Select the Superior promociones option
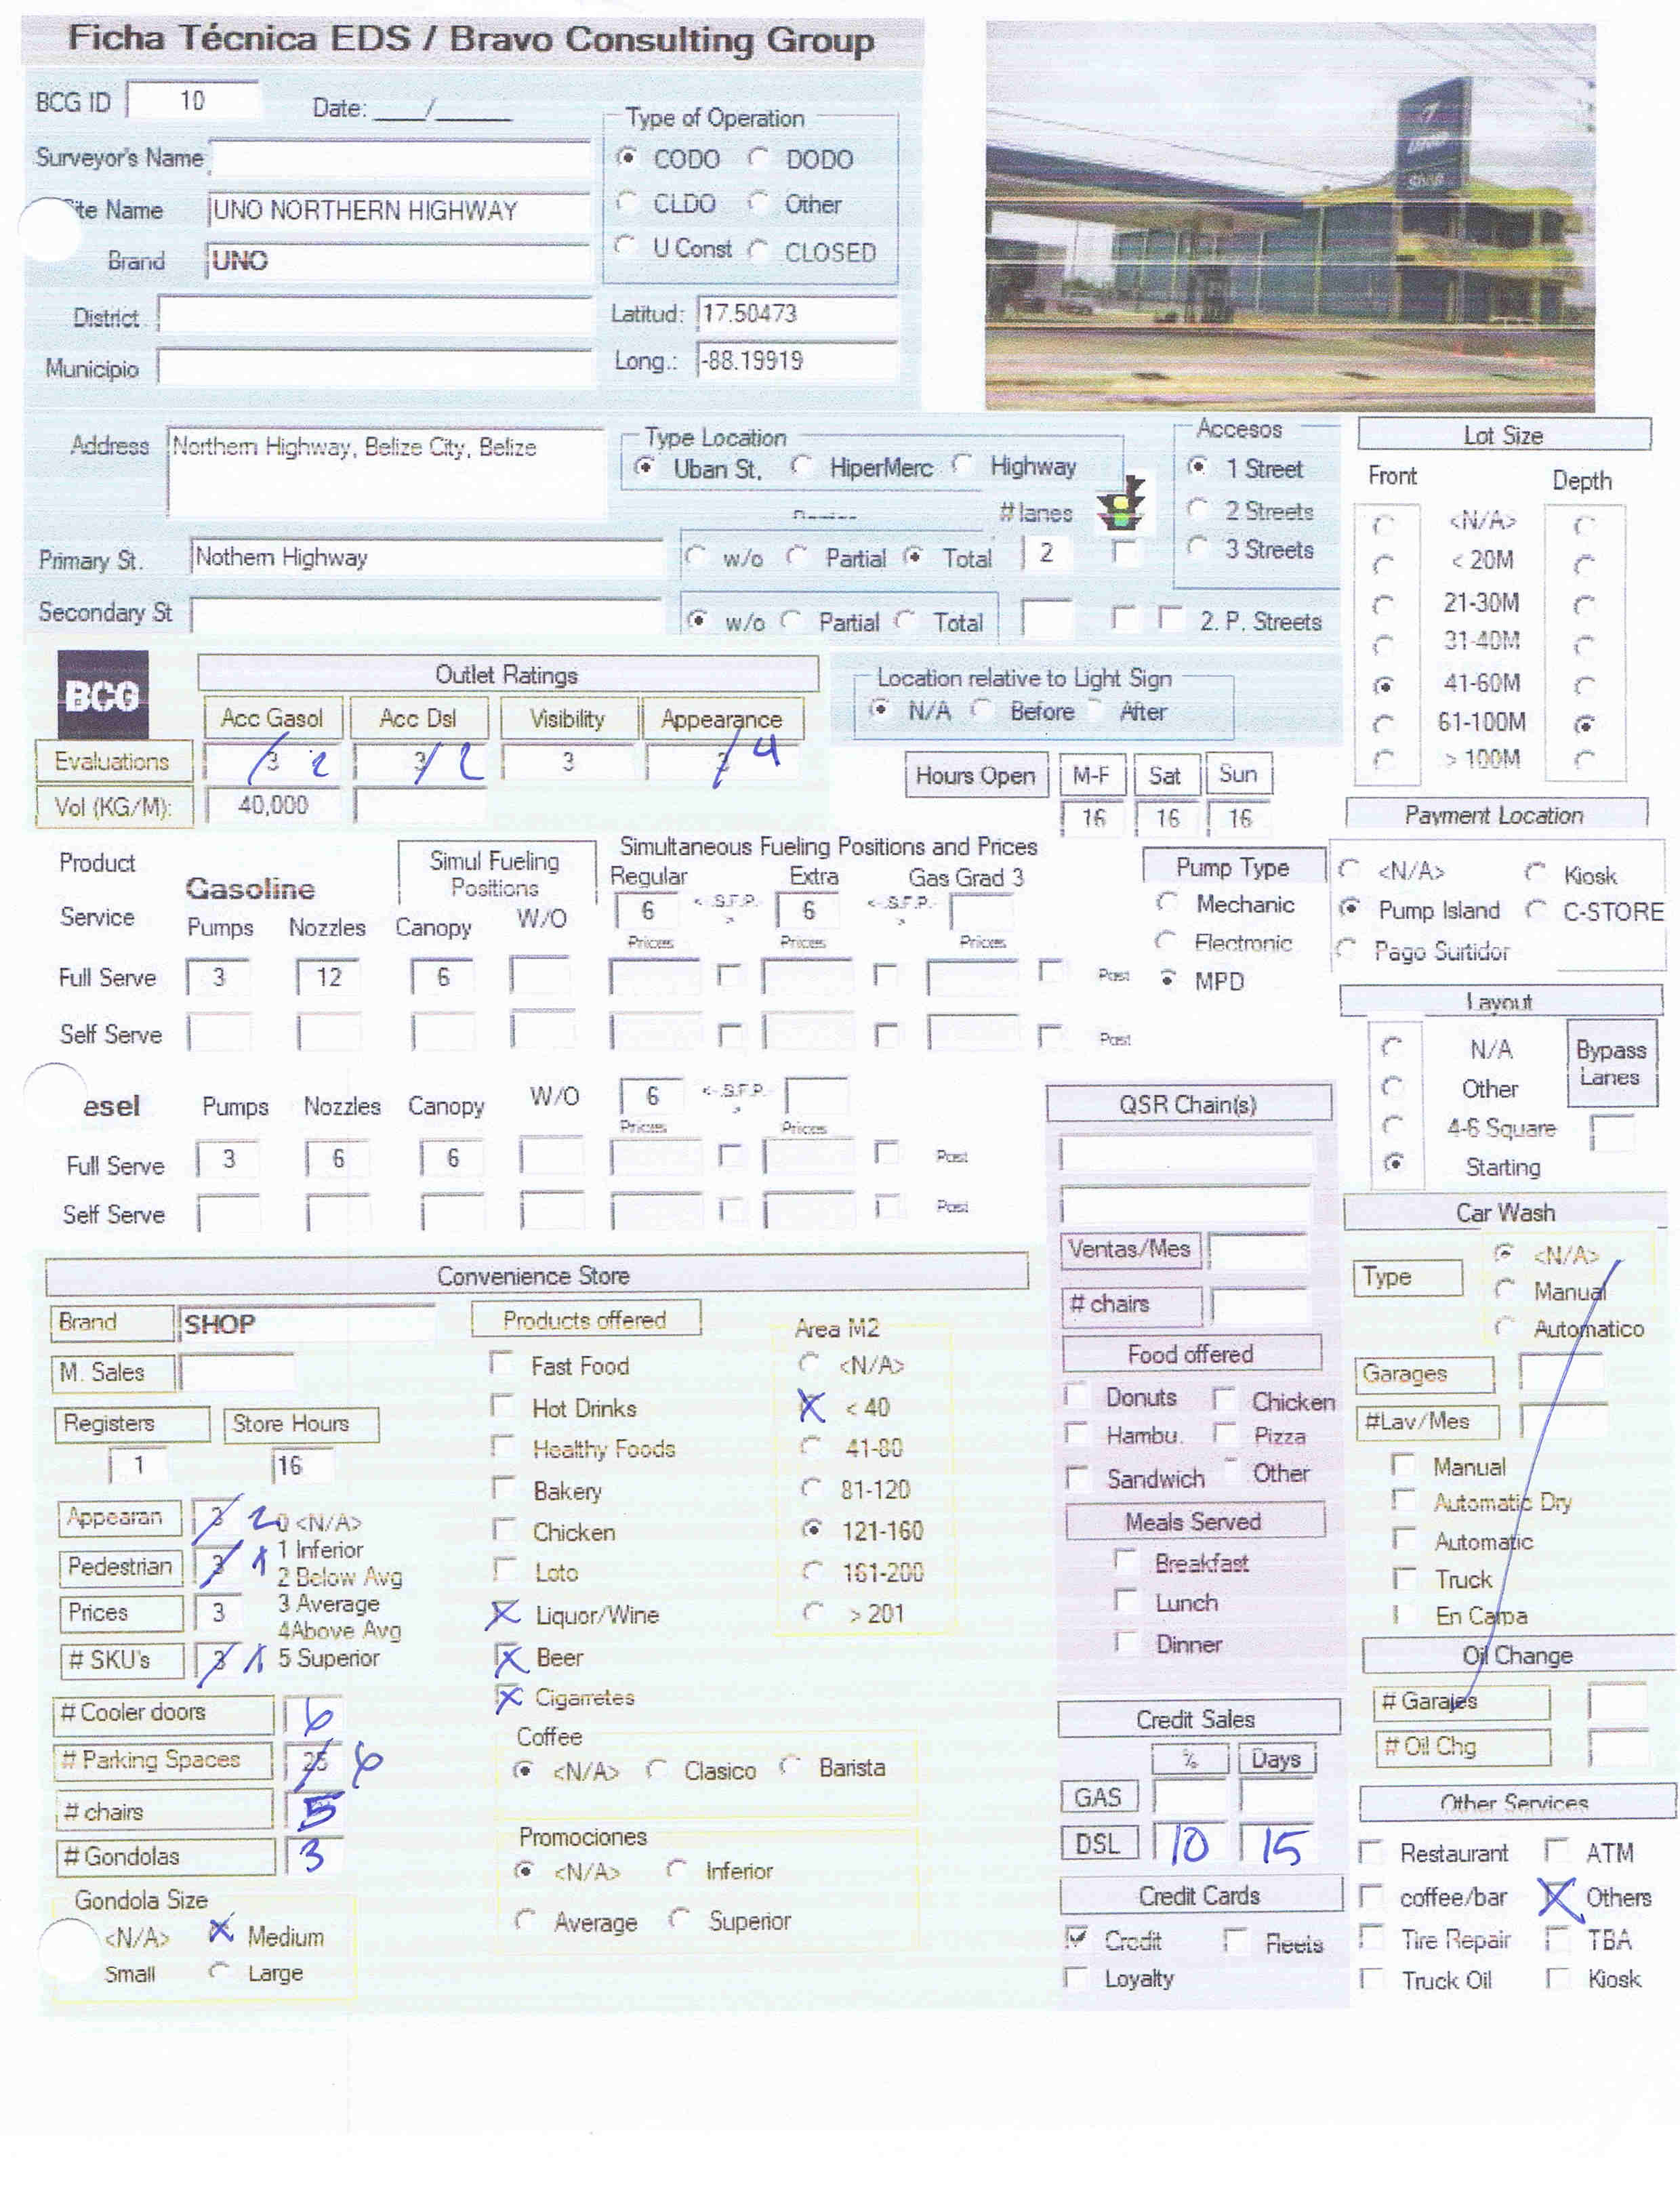1680x2188 pixels. point(680,1918)
